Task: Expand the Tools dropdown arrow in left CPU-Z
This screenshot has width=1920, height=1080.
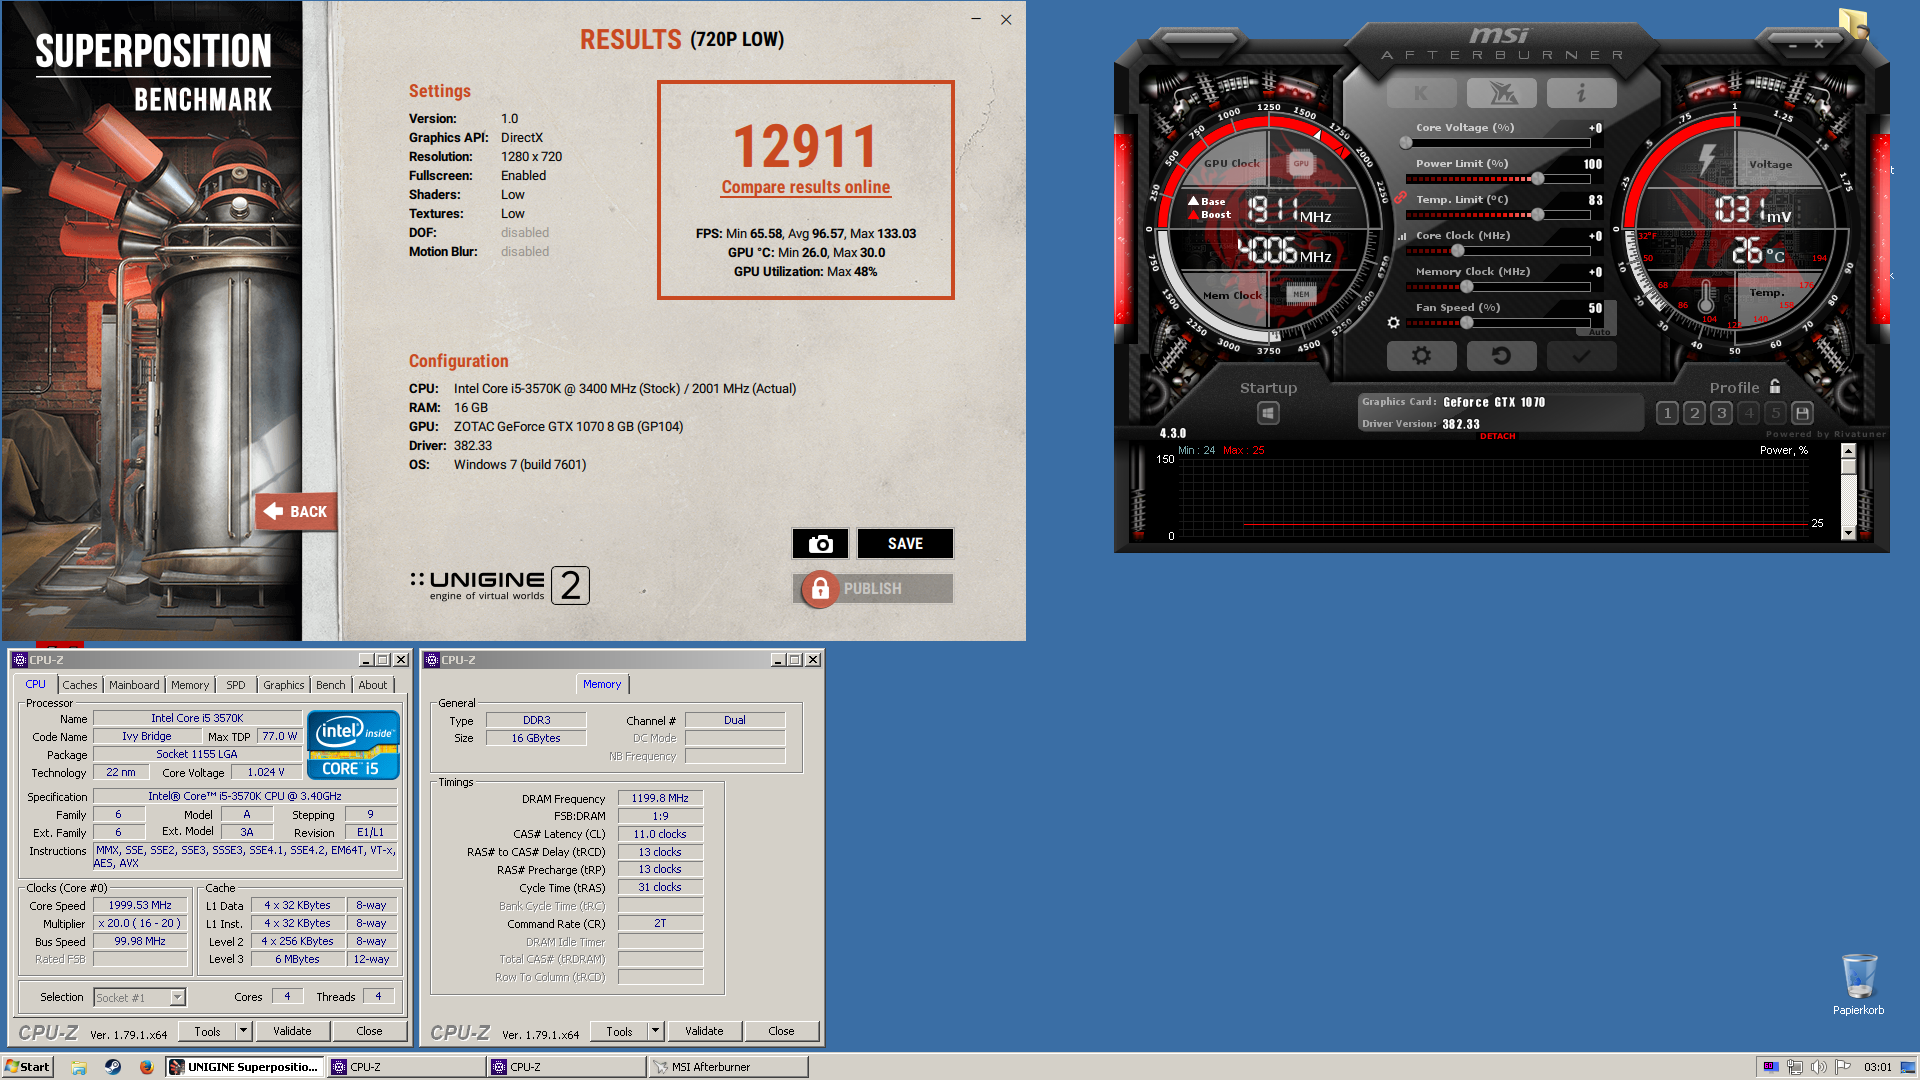Action: point(243,1031)
